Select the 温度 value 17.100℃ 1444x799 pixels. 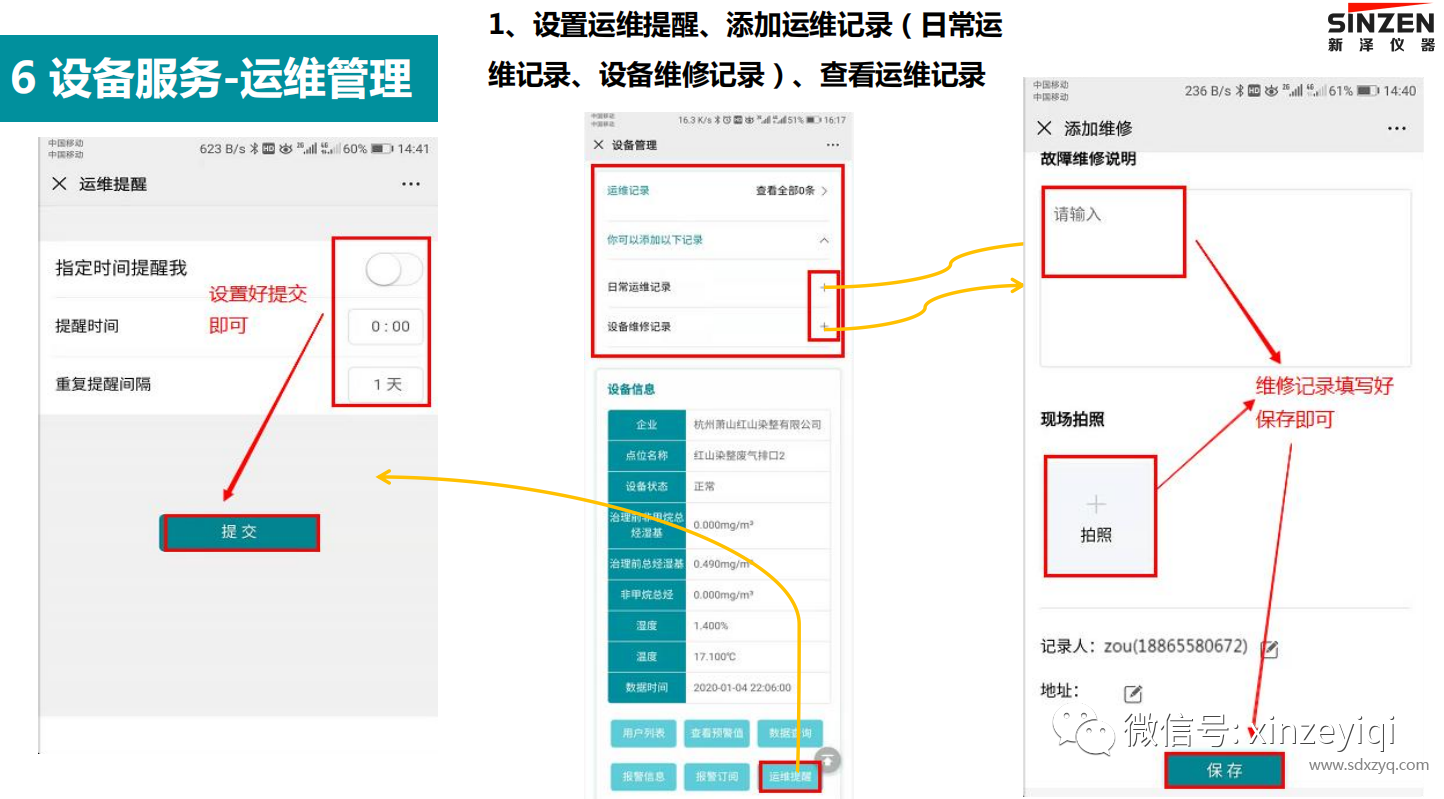coord(715,657)
